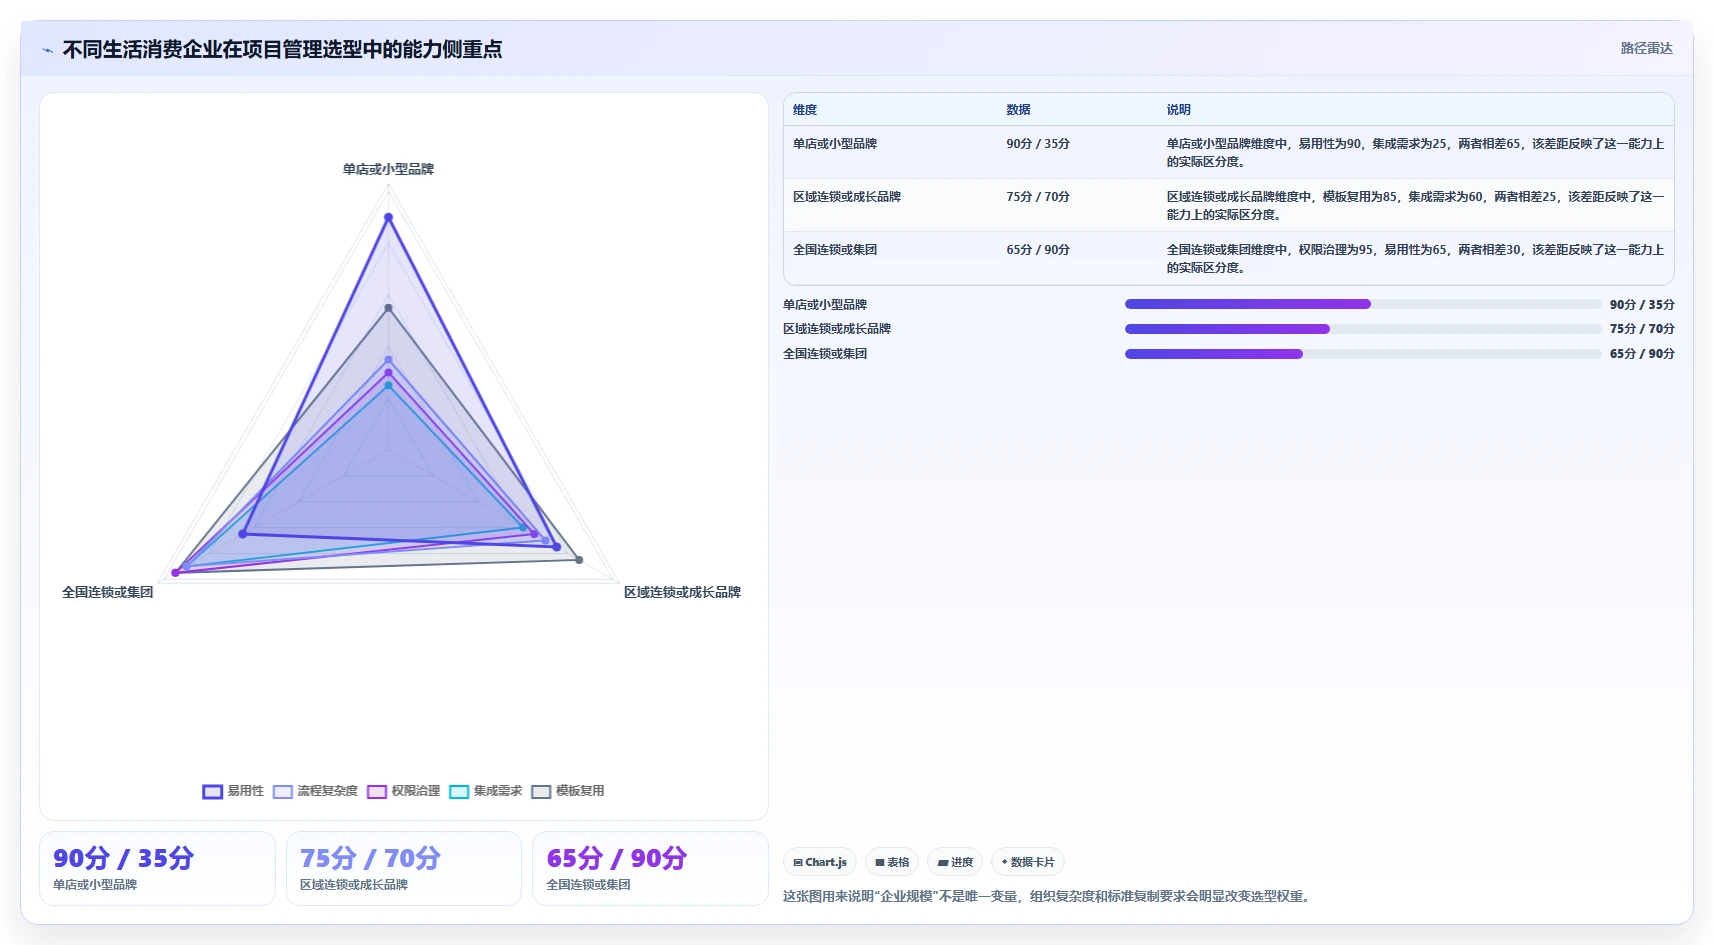
Task: Click the 数据卡片 tag
Action: click(x=1027, y=862)
